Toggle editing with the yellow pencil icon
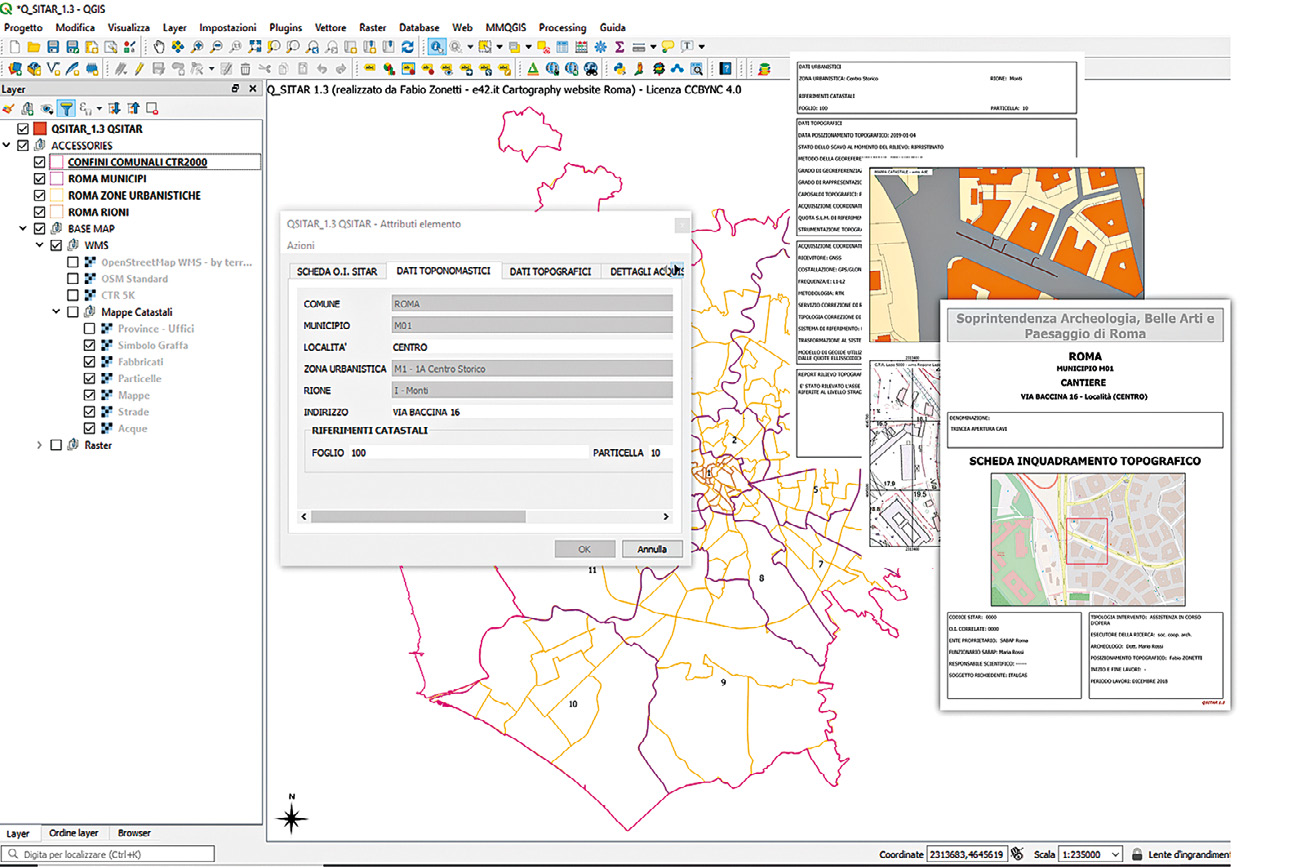Viewport: 1301px width, 867px height. point(139,69)
